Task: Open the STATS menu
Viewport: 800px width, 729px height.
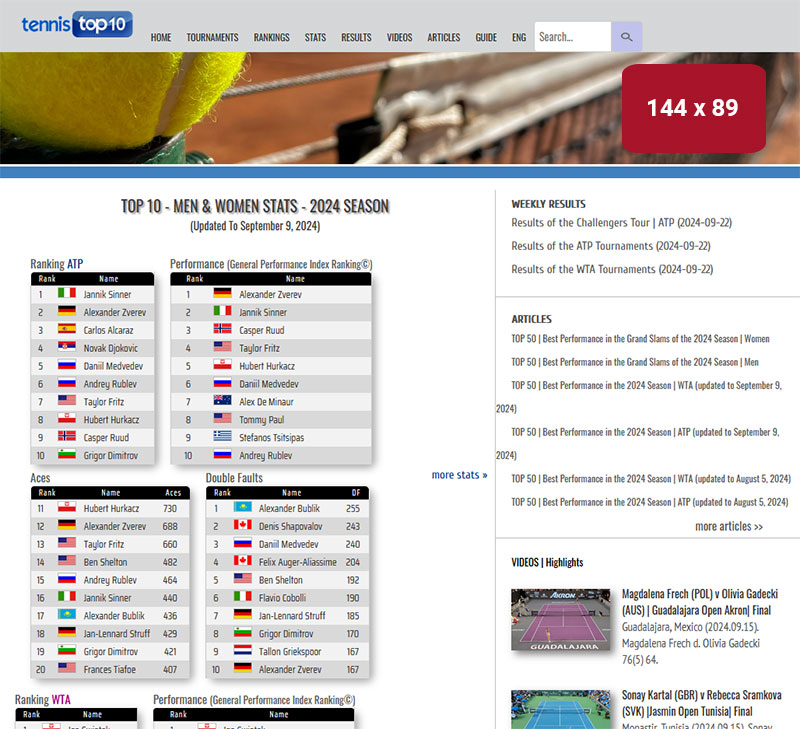Action: click(x=315, y=37)
